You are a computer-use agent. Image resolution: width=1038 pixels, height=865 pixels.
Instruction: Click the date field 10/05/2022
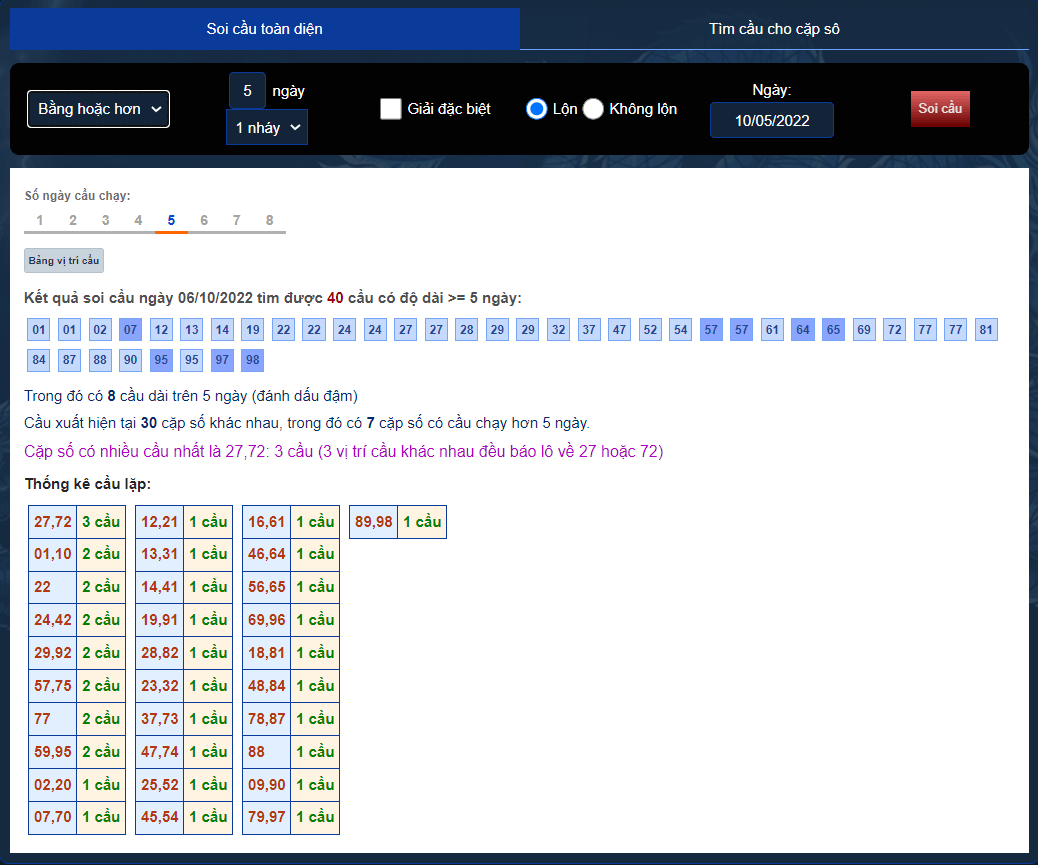click(x=772, y=120)
